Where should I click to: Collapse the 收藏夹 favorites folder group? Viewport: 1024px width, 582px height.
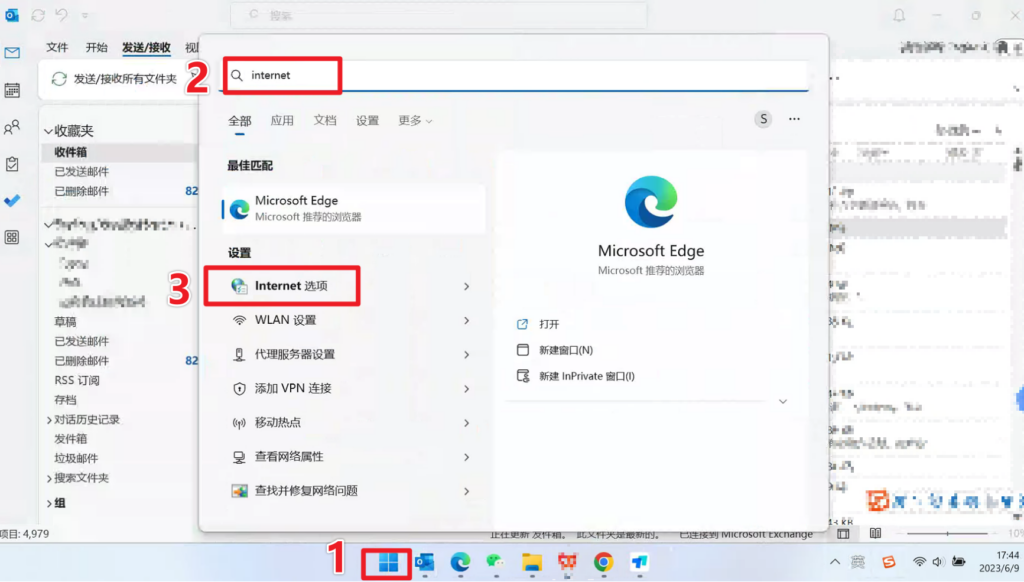point(47,131)
